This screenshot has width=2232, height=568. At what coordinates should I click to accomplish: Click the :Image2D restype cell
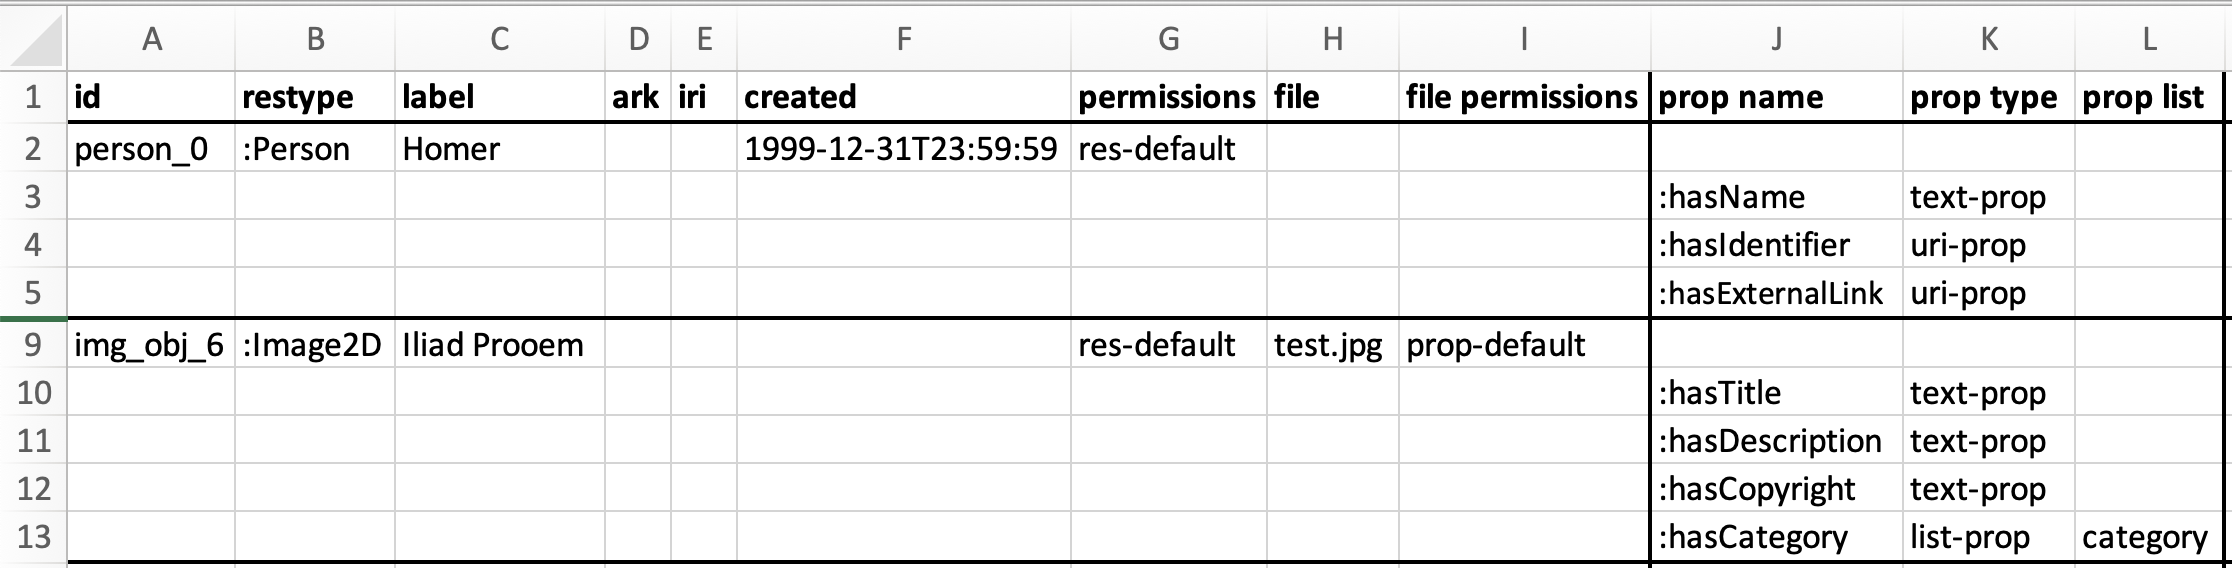tap(314, 345)
